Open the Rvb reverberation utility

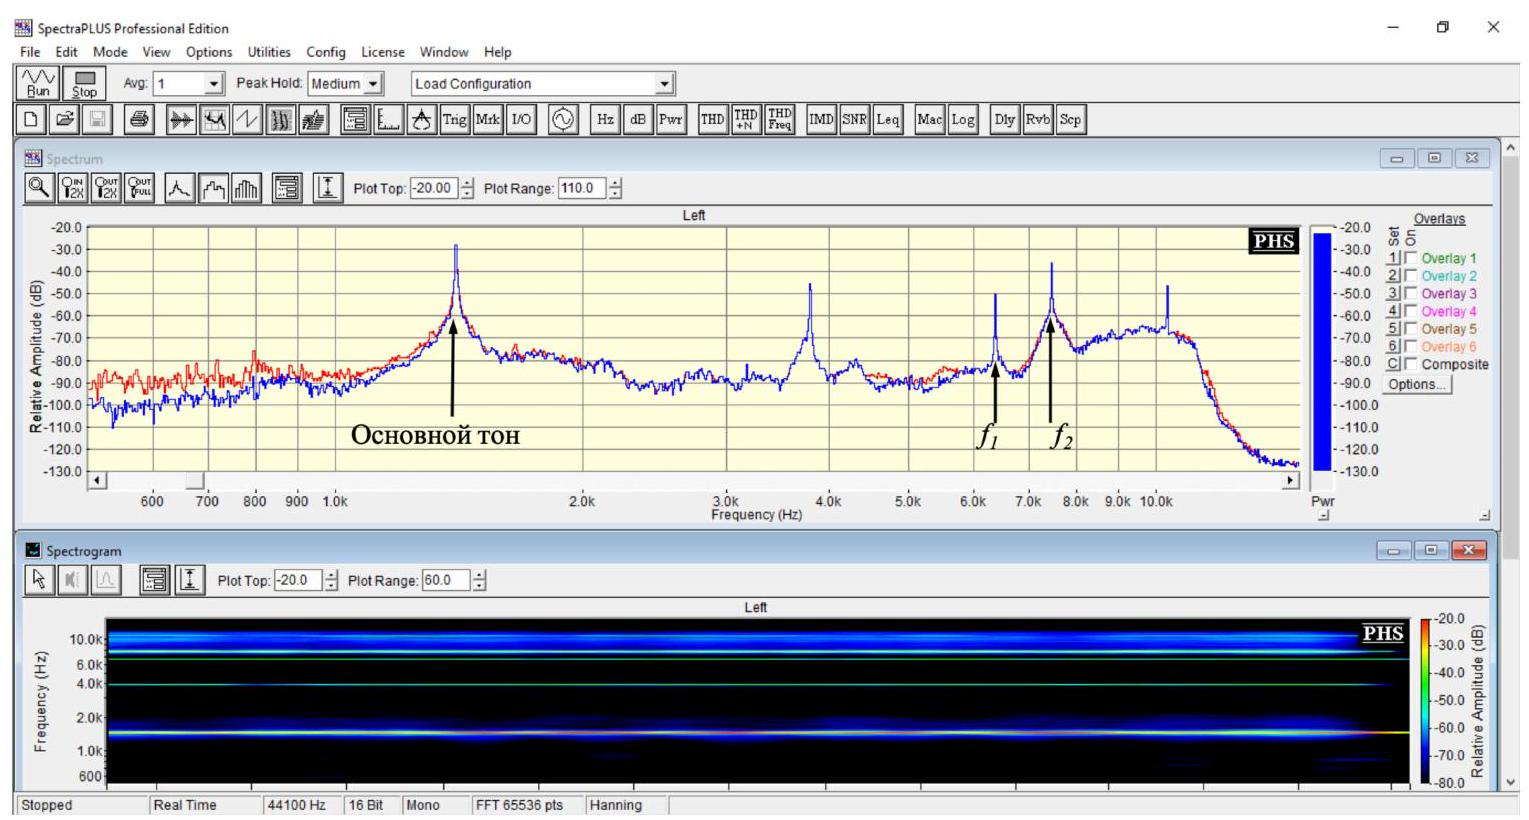pyautogui.click(x=1038, y=120)
